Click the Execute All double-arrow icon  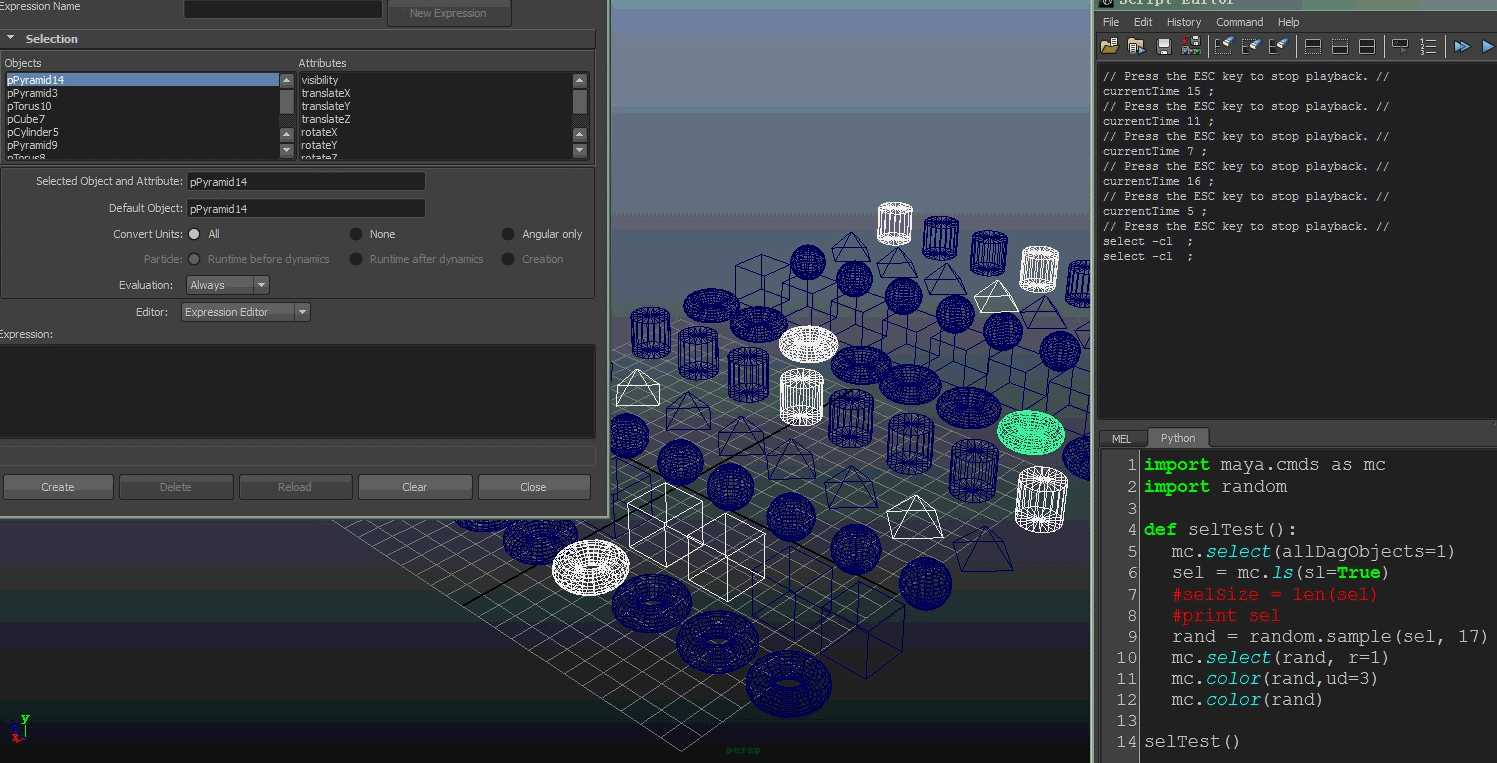[1462, 46]
